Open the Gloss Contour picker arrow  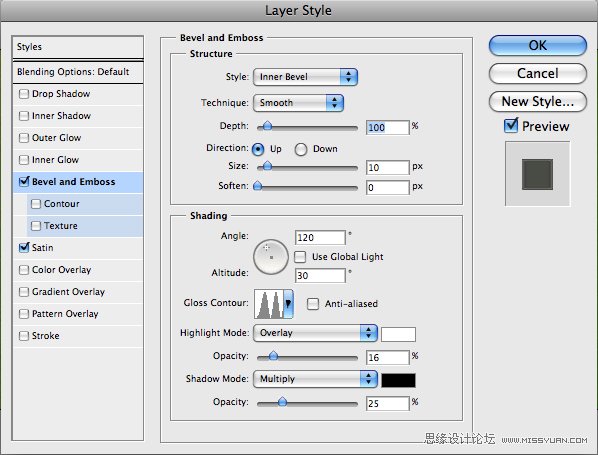click(288, 304)
